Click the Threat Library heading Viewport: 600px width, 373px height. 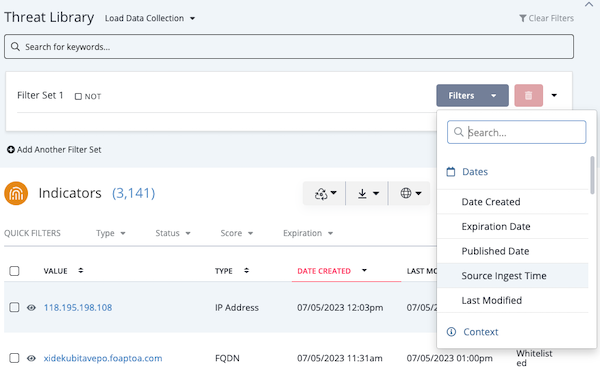click(49, 18)
